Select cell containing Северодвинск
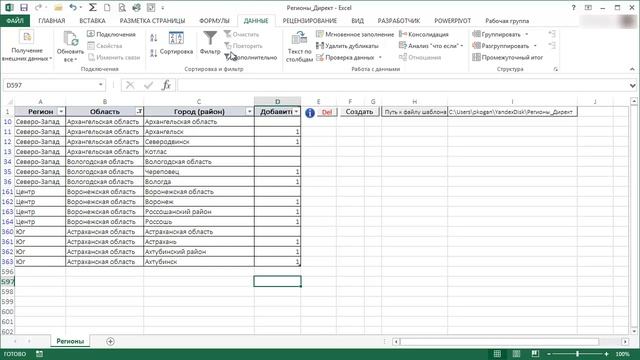 pyautogui.click(x=199, y=142)
